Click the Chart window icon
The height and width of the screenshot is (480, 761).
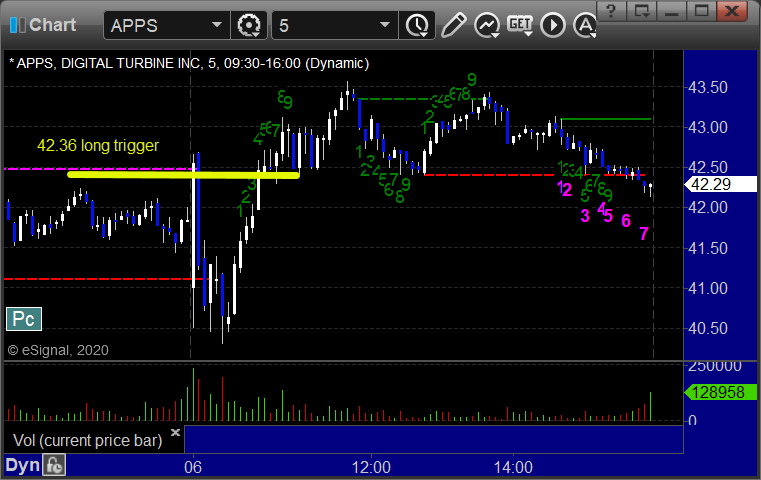(x=17, y=25)
